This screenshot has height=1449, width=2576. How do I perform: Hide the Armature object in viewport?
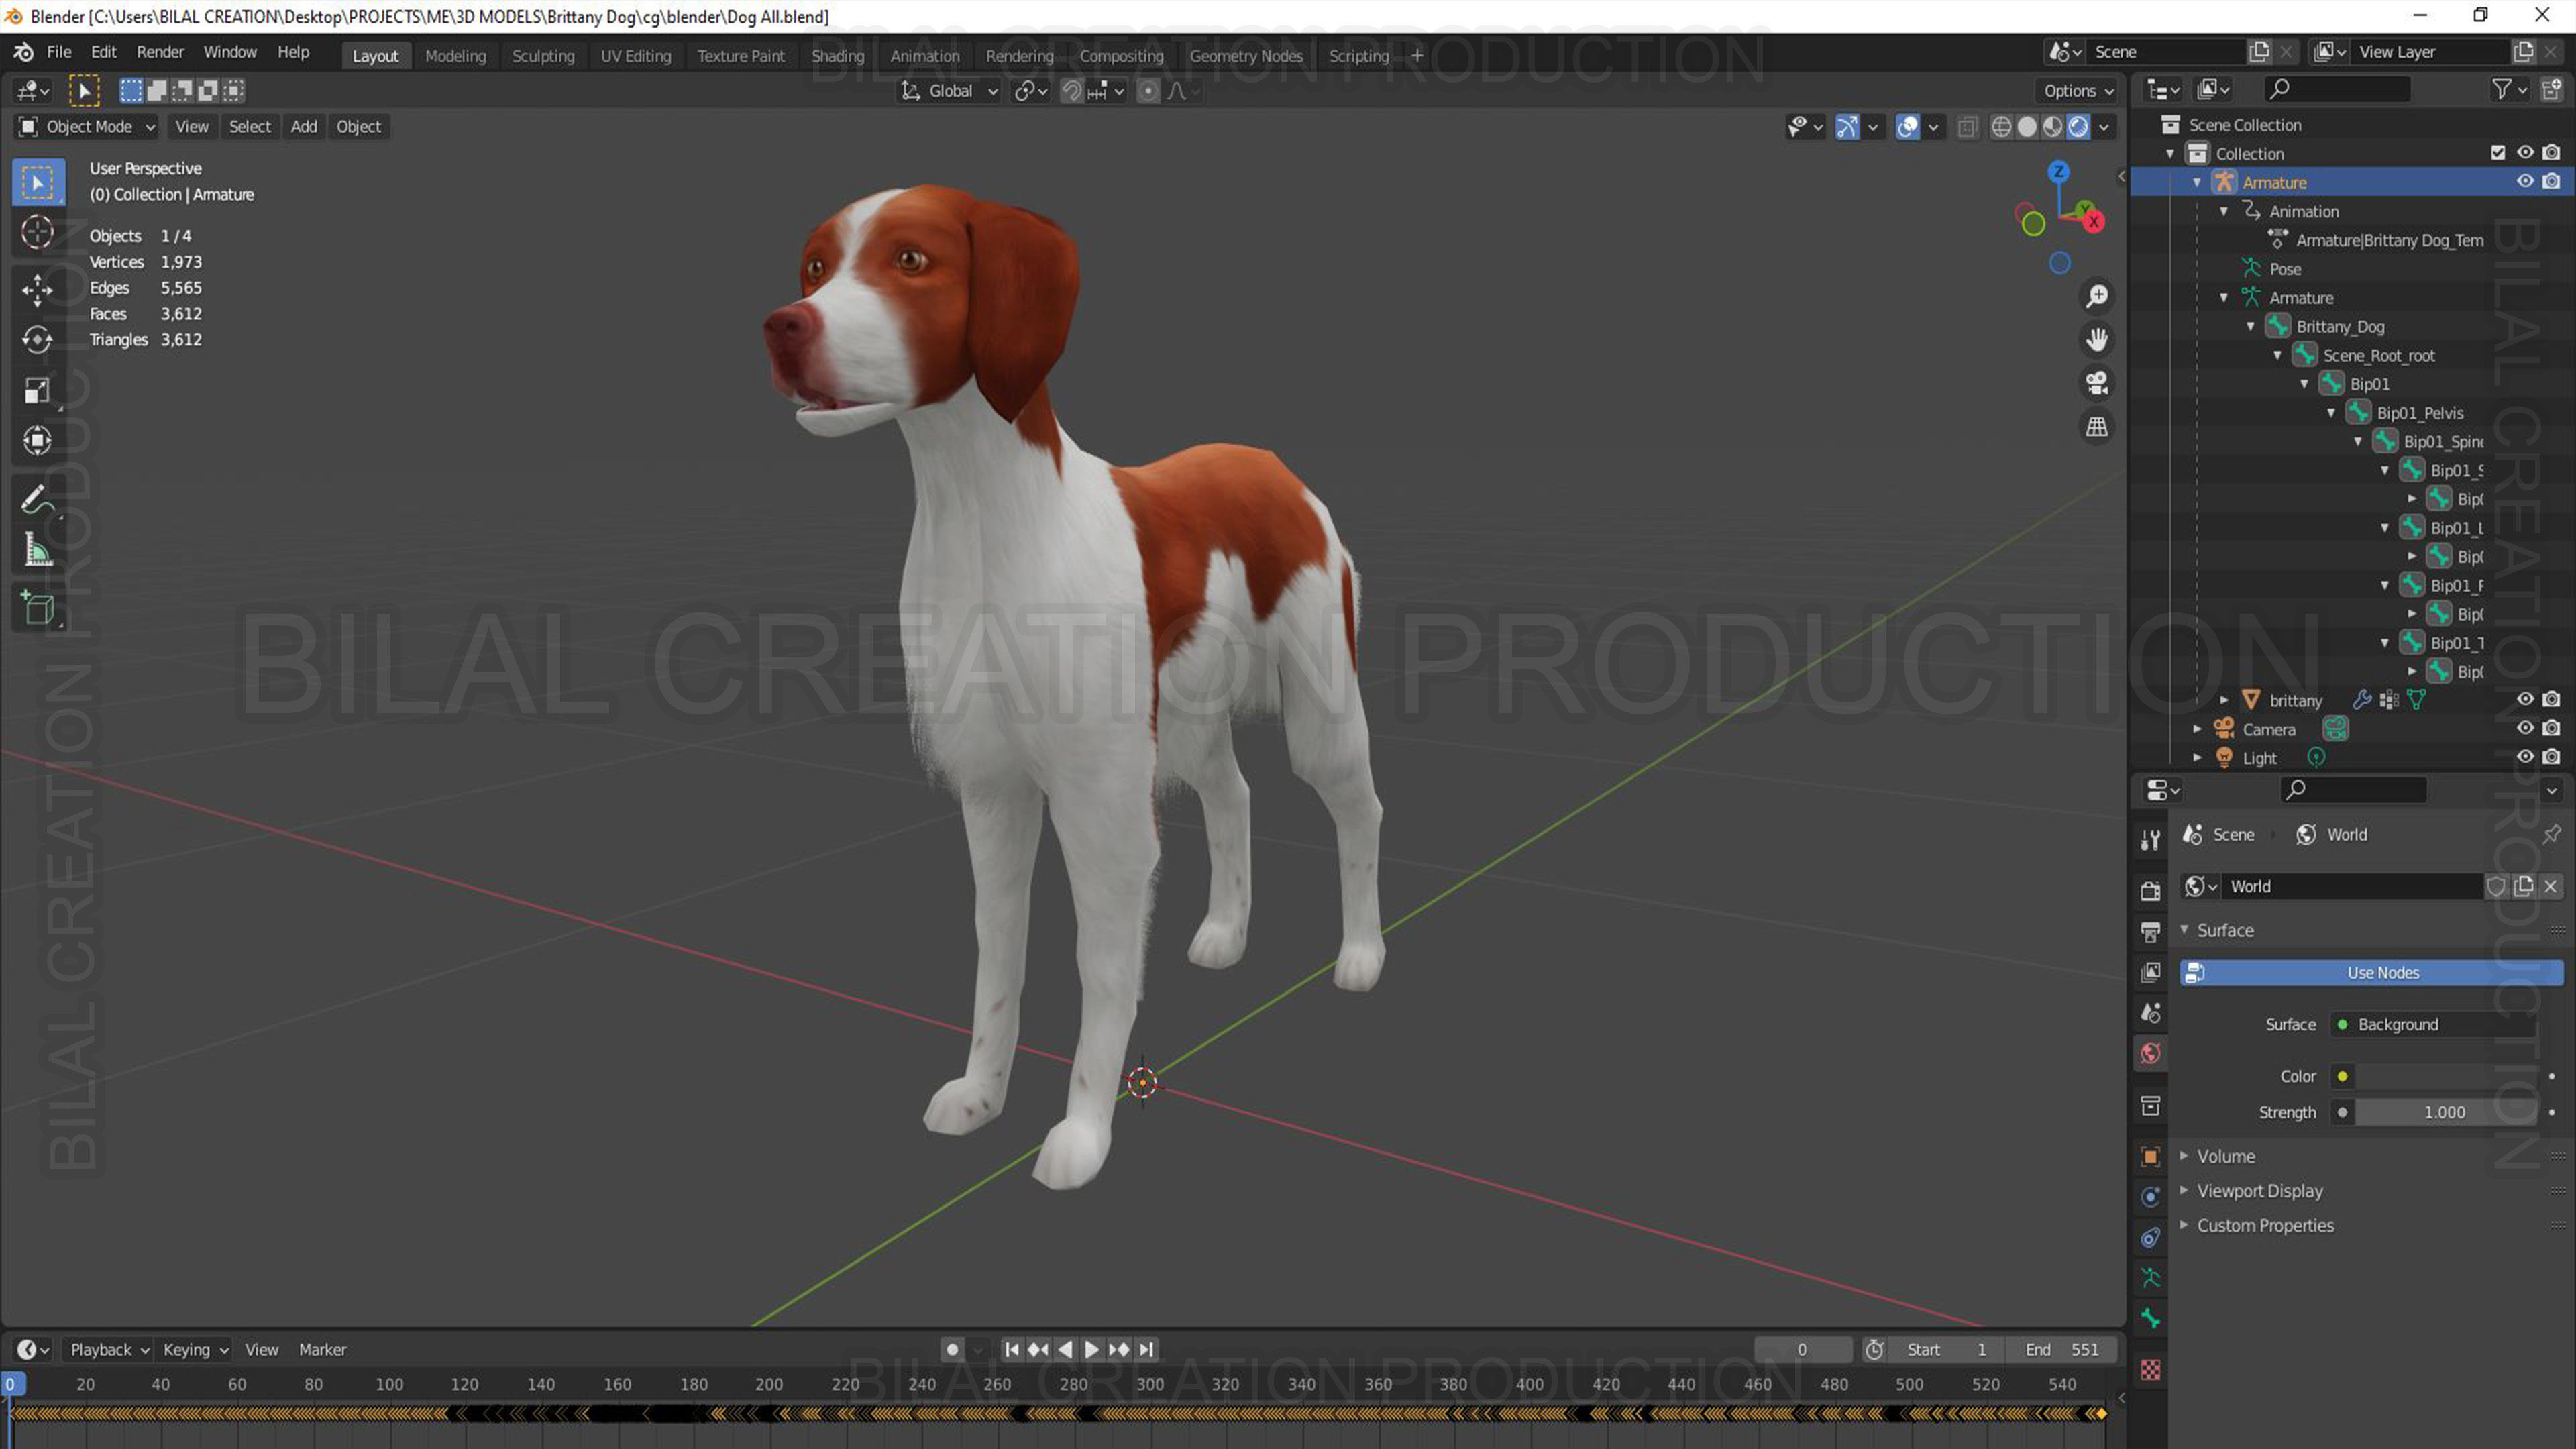pos(2525,182)
